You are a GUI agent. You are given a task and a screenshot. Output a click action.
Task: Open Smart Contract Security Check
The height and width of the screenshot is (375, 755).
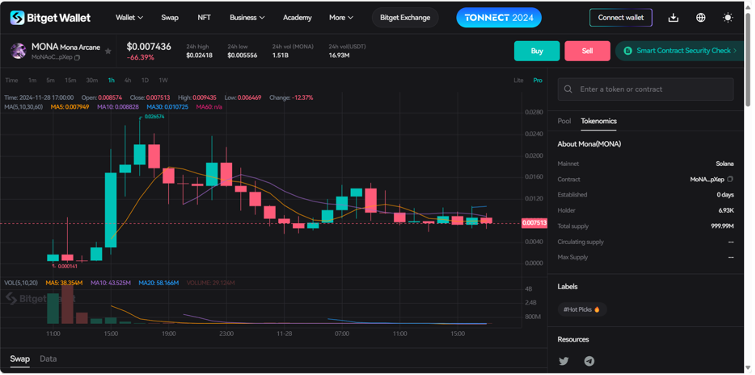[x=680, y=51]
